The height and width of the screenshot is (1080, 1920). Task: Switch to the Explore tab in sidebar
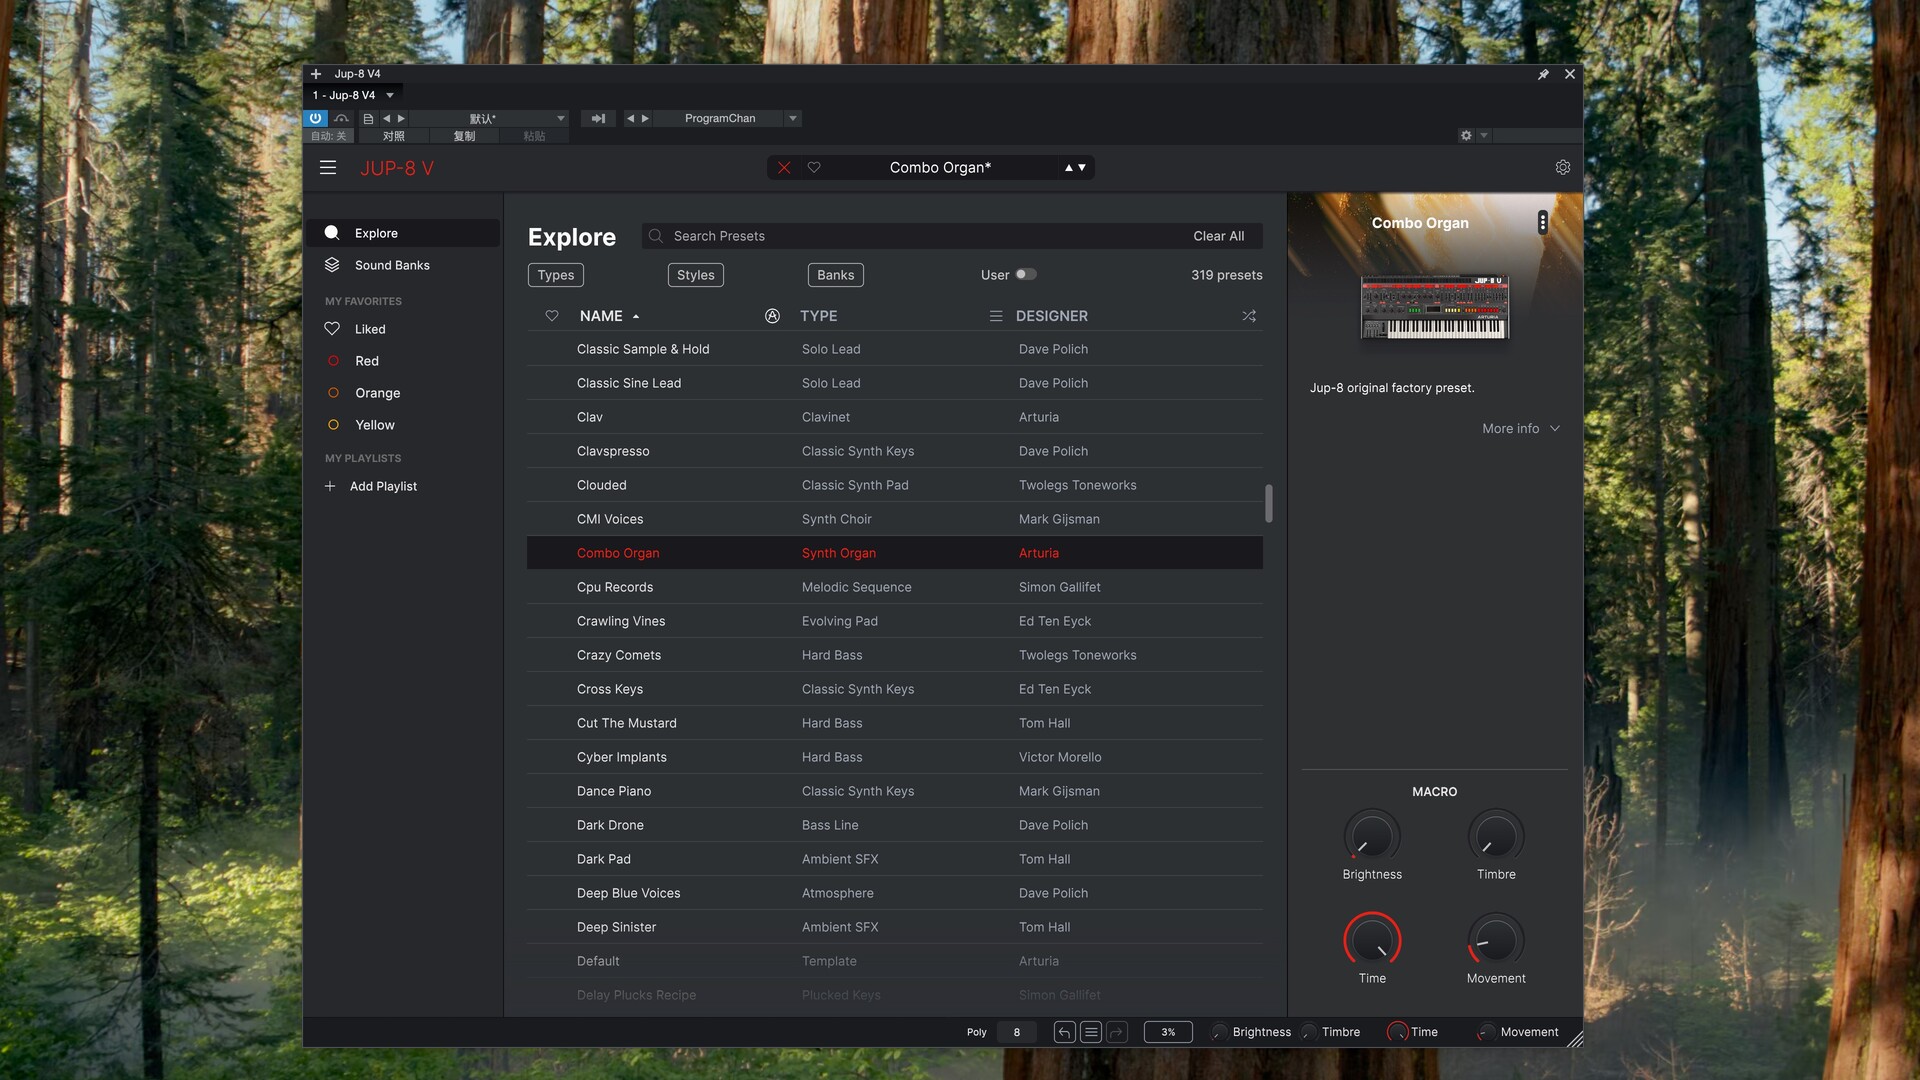coord(402,233)
